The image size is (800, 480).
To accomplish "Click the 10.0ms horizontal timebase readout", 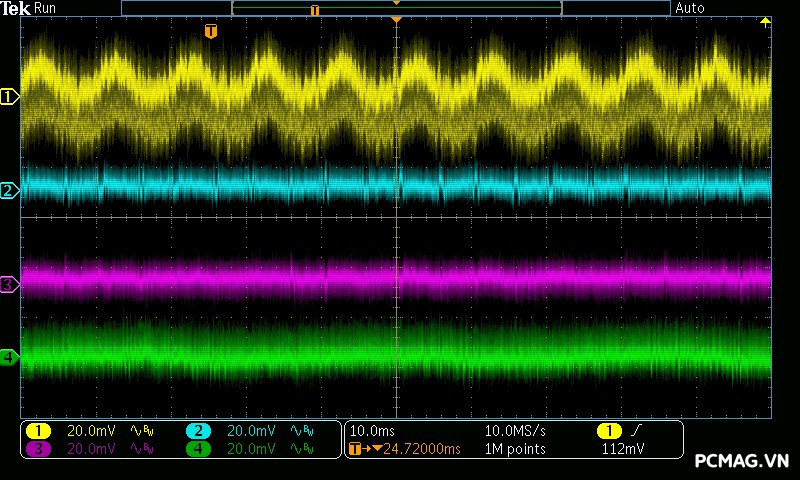I will point(371,431).
